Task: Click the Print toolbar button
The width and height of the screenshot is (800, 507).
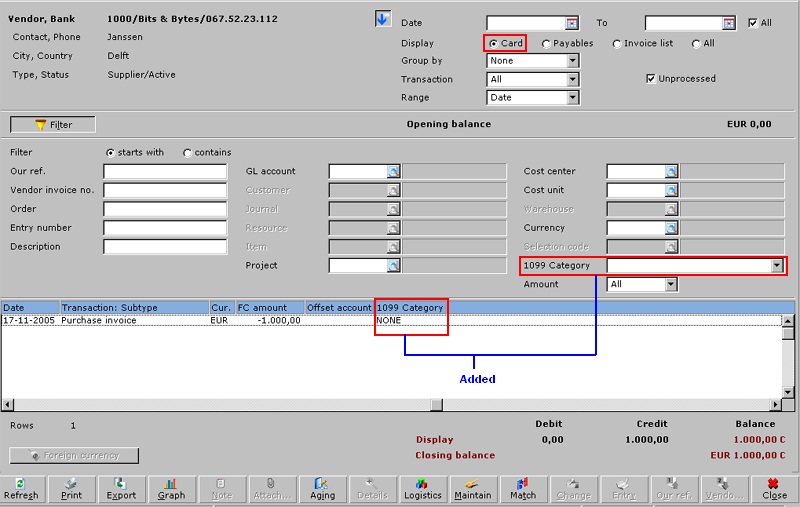Action: (x=71, y=490)
